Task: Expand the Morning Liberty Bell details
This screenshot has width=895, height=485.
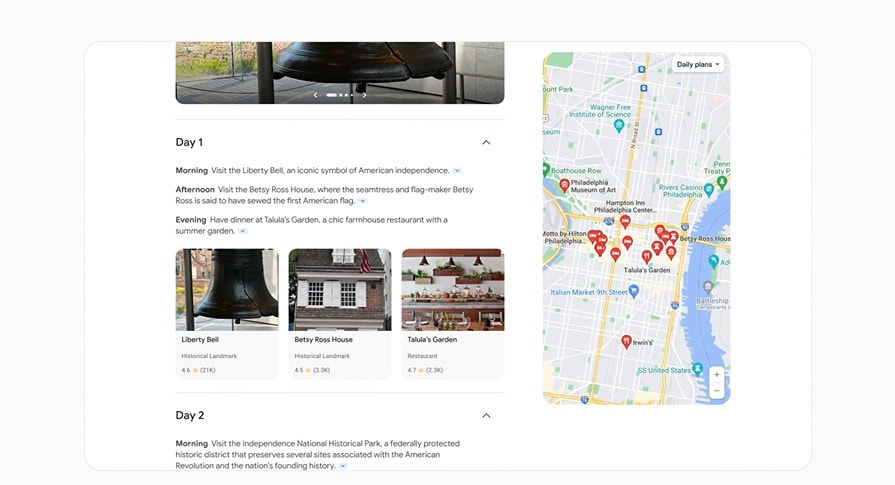Action: click(x=457, y=171)
